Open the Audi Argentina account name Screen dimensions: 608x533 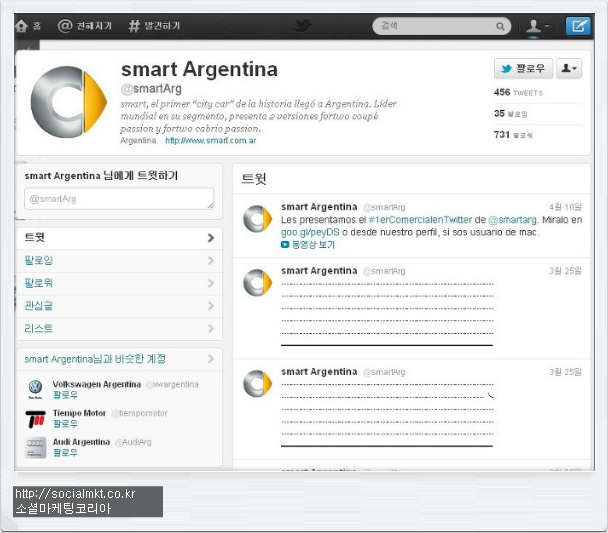pyautogui.click(x=81, y=442)
